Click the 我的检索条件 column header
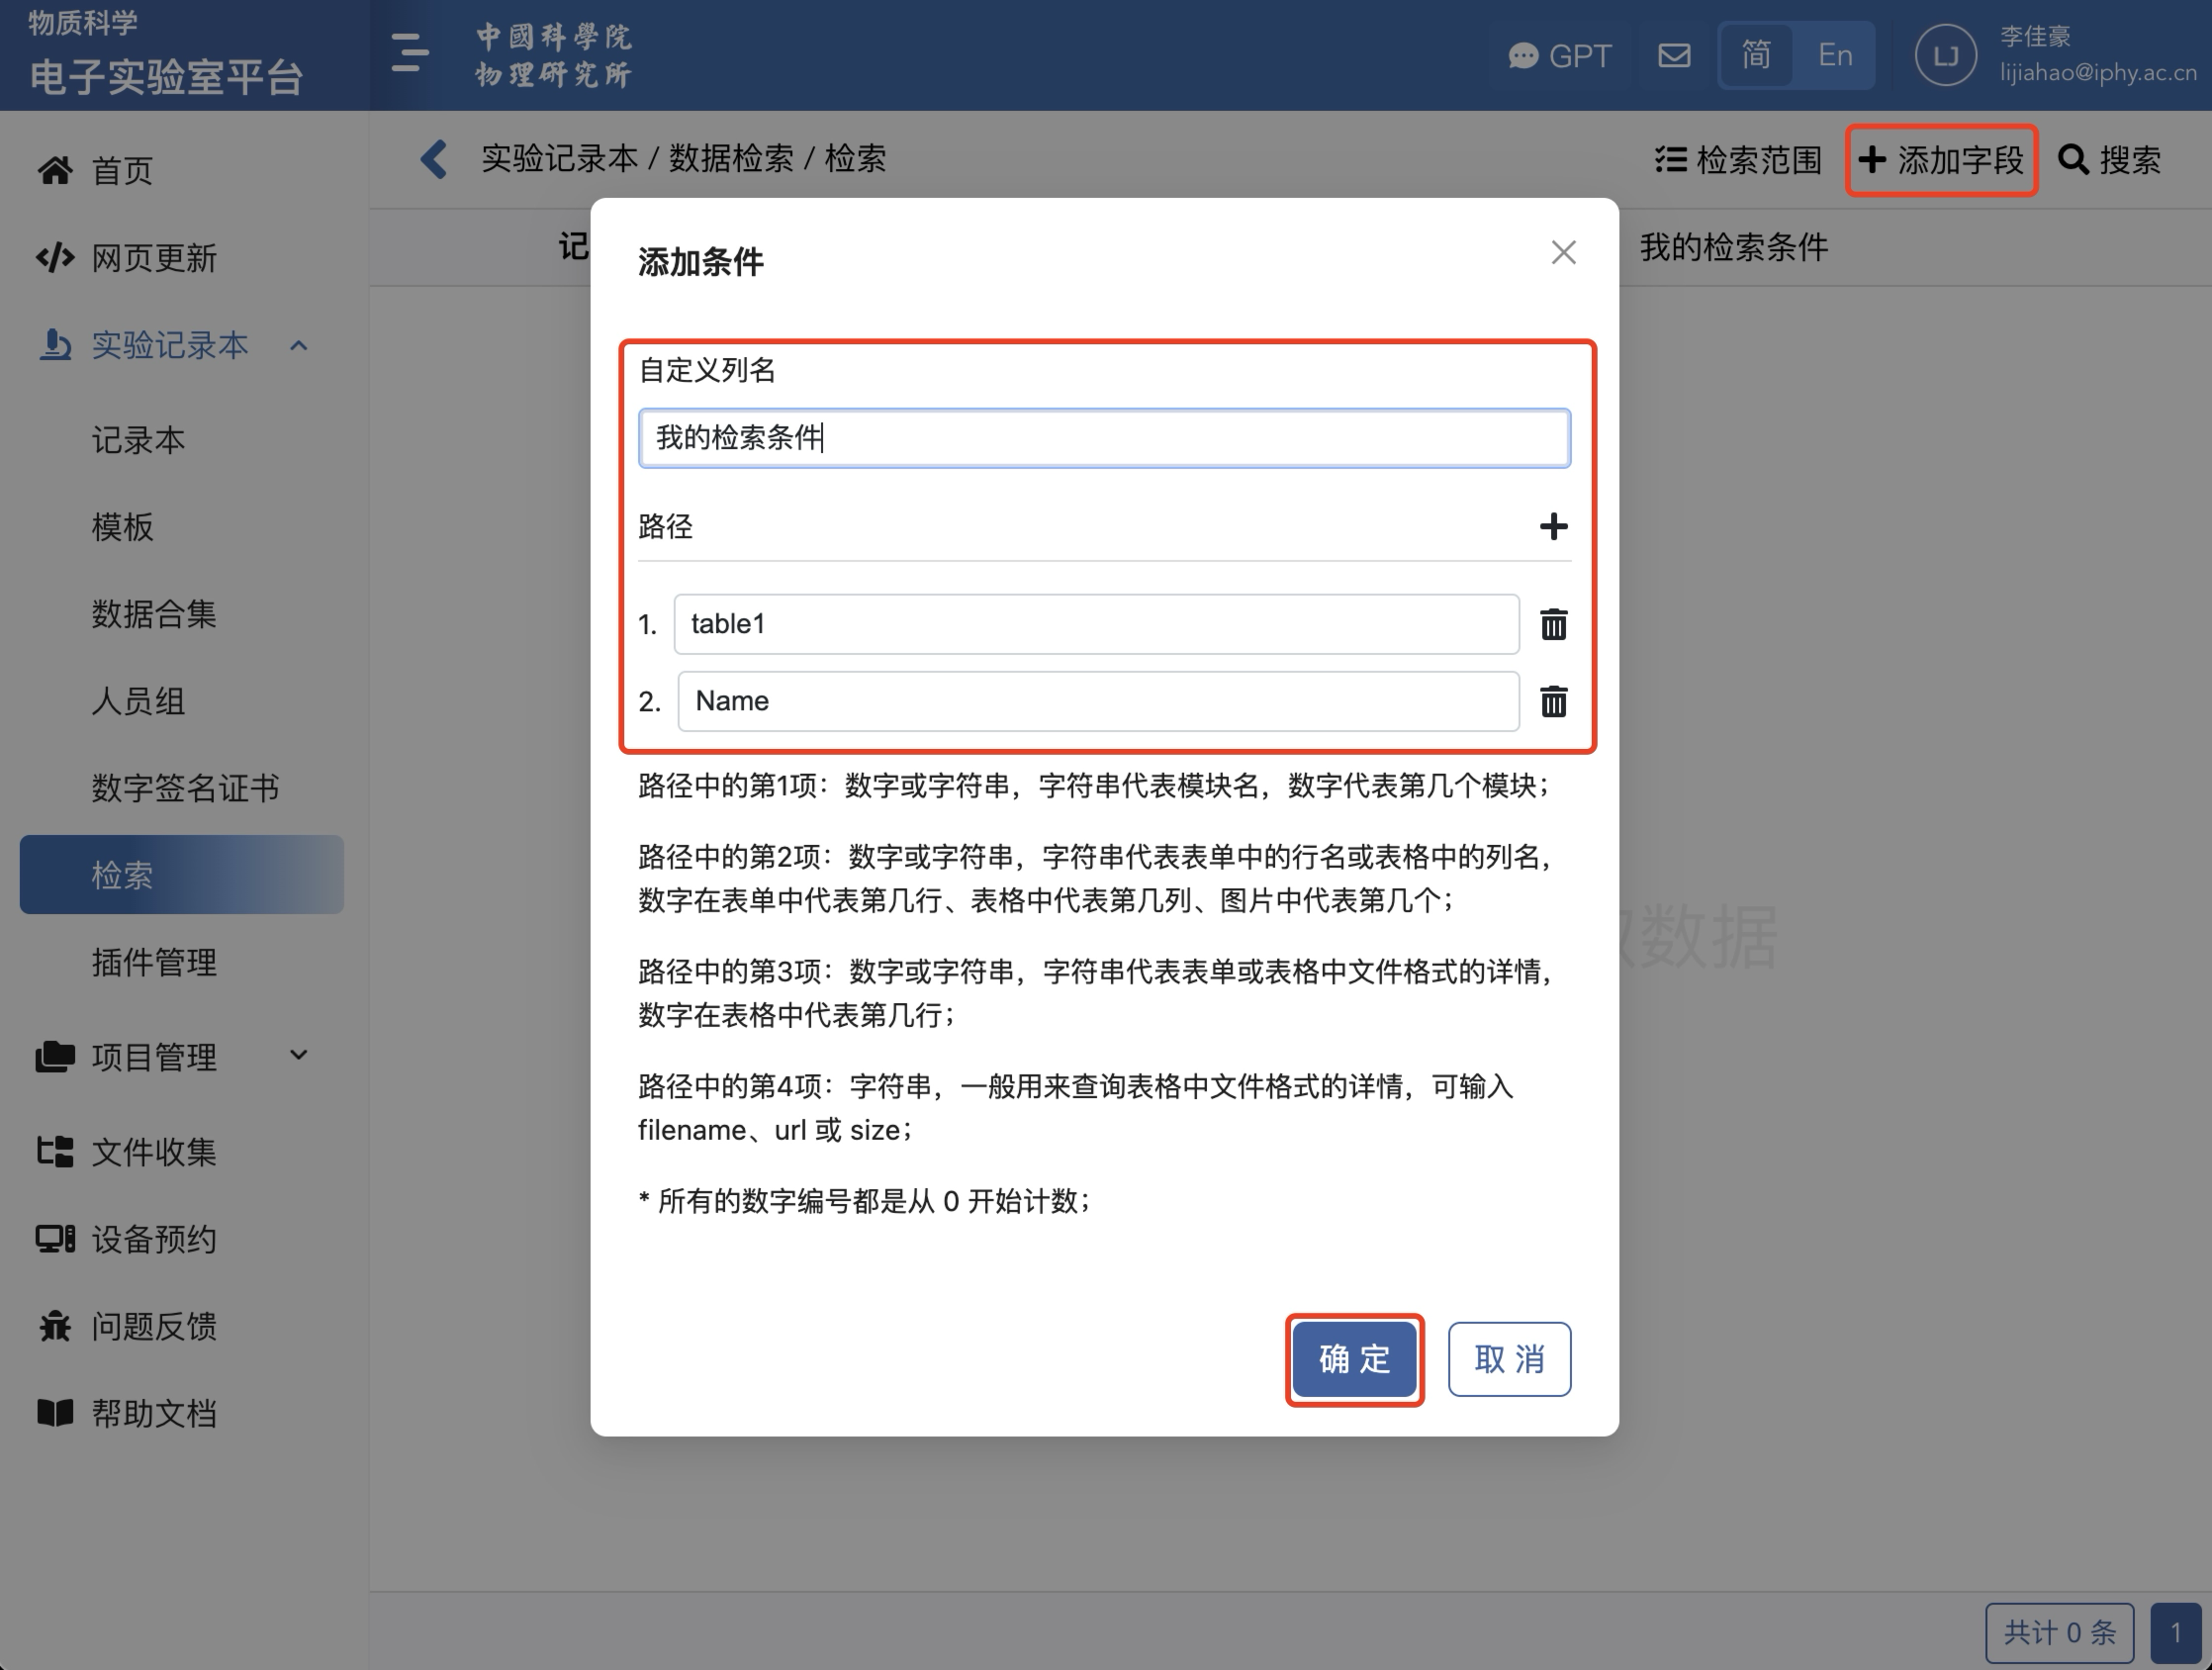Image resolution: width=2212 pixels, height=1670 pixels. tap(1734, 247)
